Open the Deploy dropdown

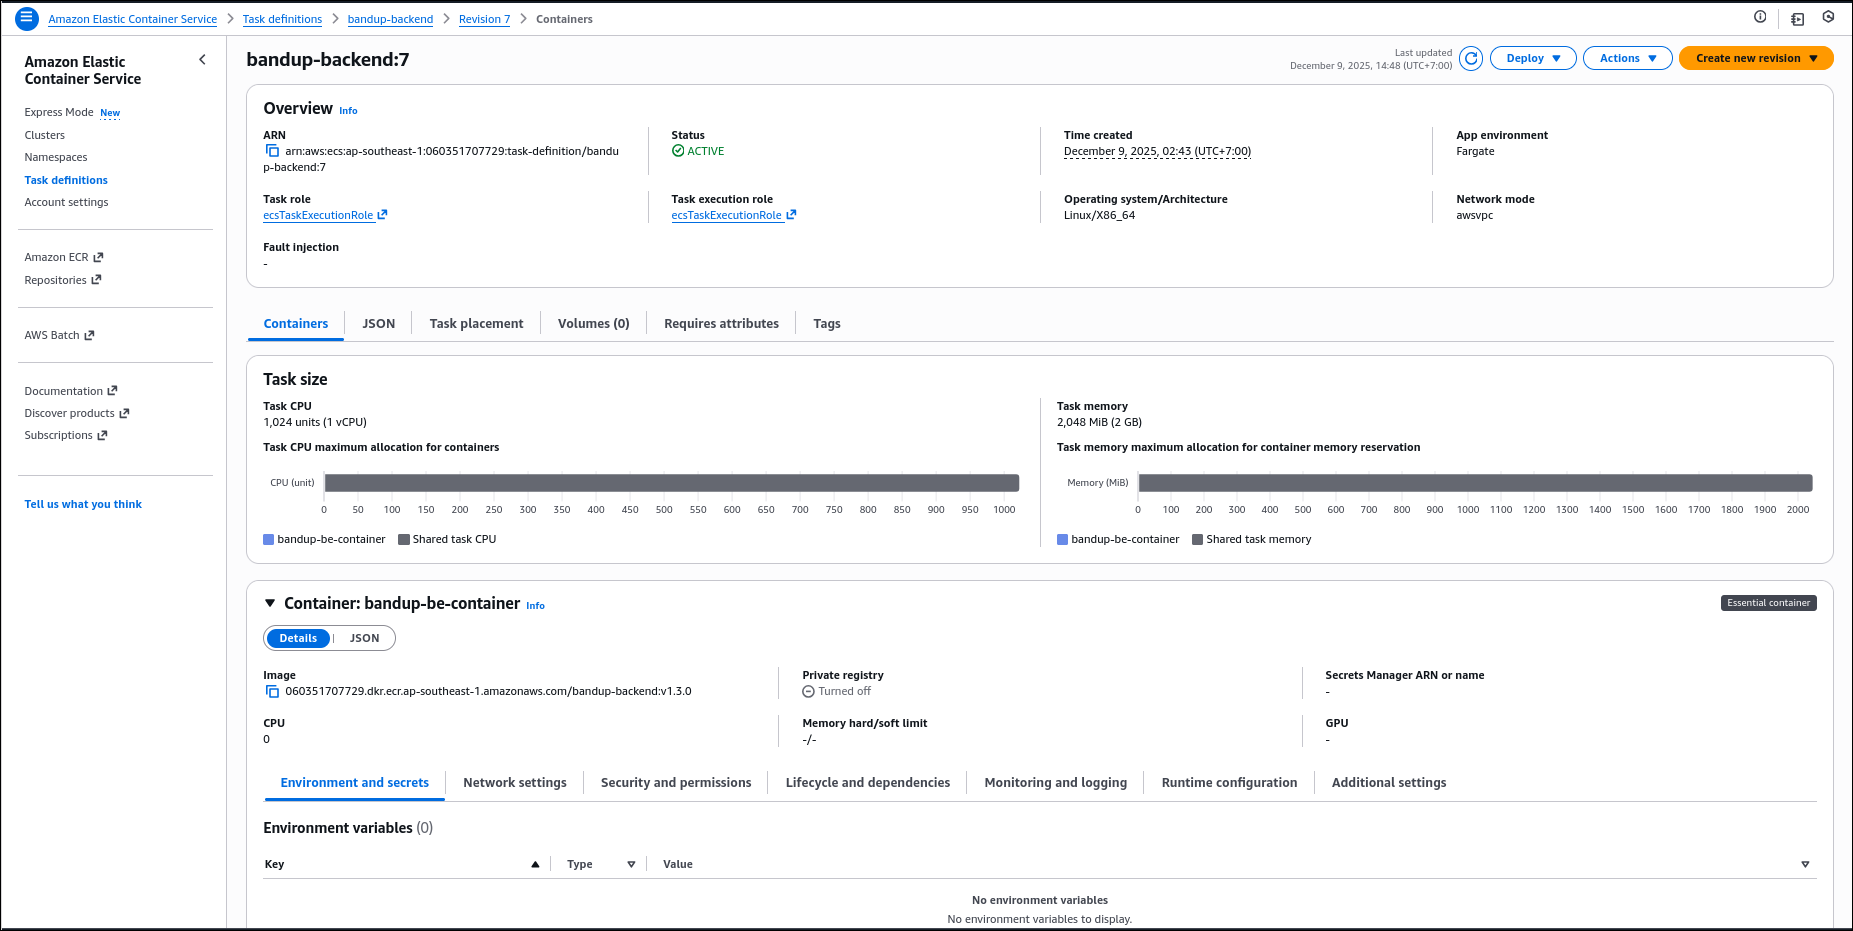(x=1532, y=58)
